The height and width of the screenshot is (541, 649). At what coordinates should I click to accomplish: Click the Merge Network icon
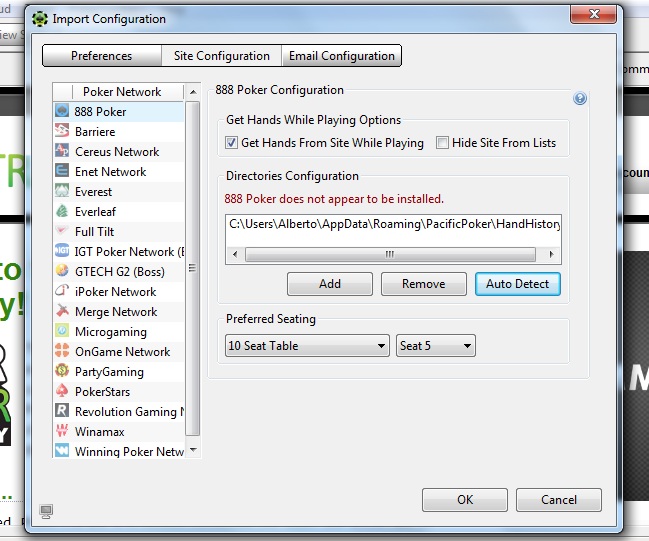pyautogui.click(x=62, y=310)
